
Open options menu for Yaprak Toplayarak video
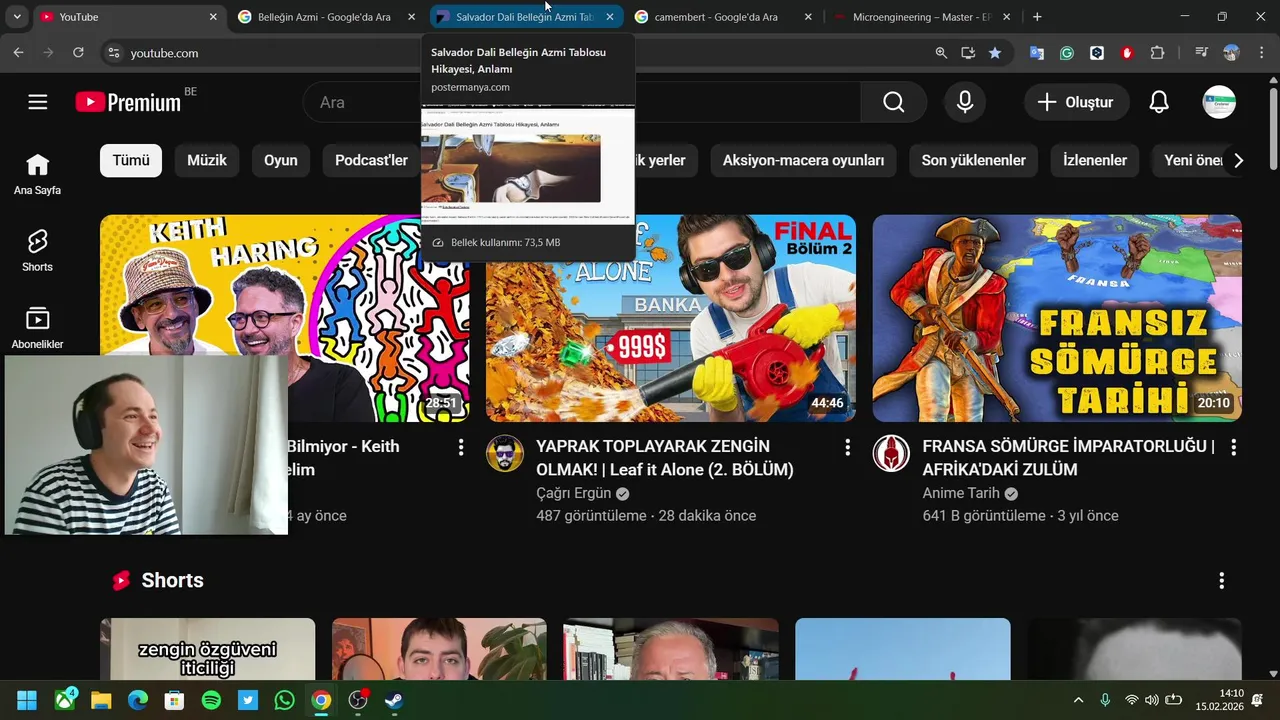pos(847,447)
